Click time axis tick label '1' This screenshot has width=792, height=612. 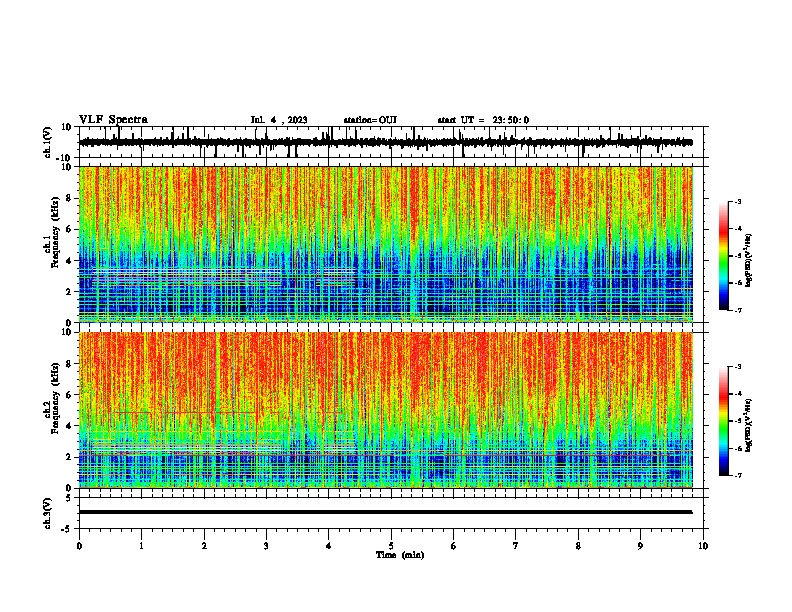(x=141, y=546)
